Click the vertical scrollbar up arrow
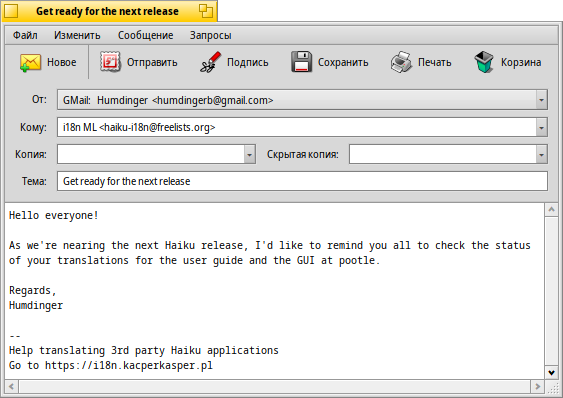563x398 pixels. [x=552, y=210]
